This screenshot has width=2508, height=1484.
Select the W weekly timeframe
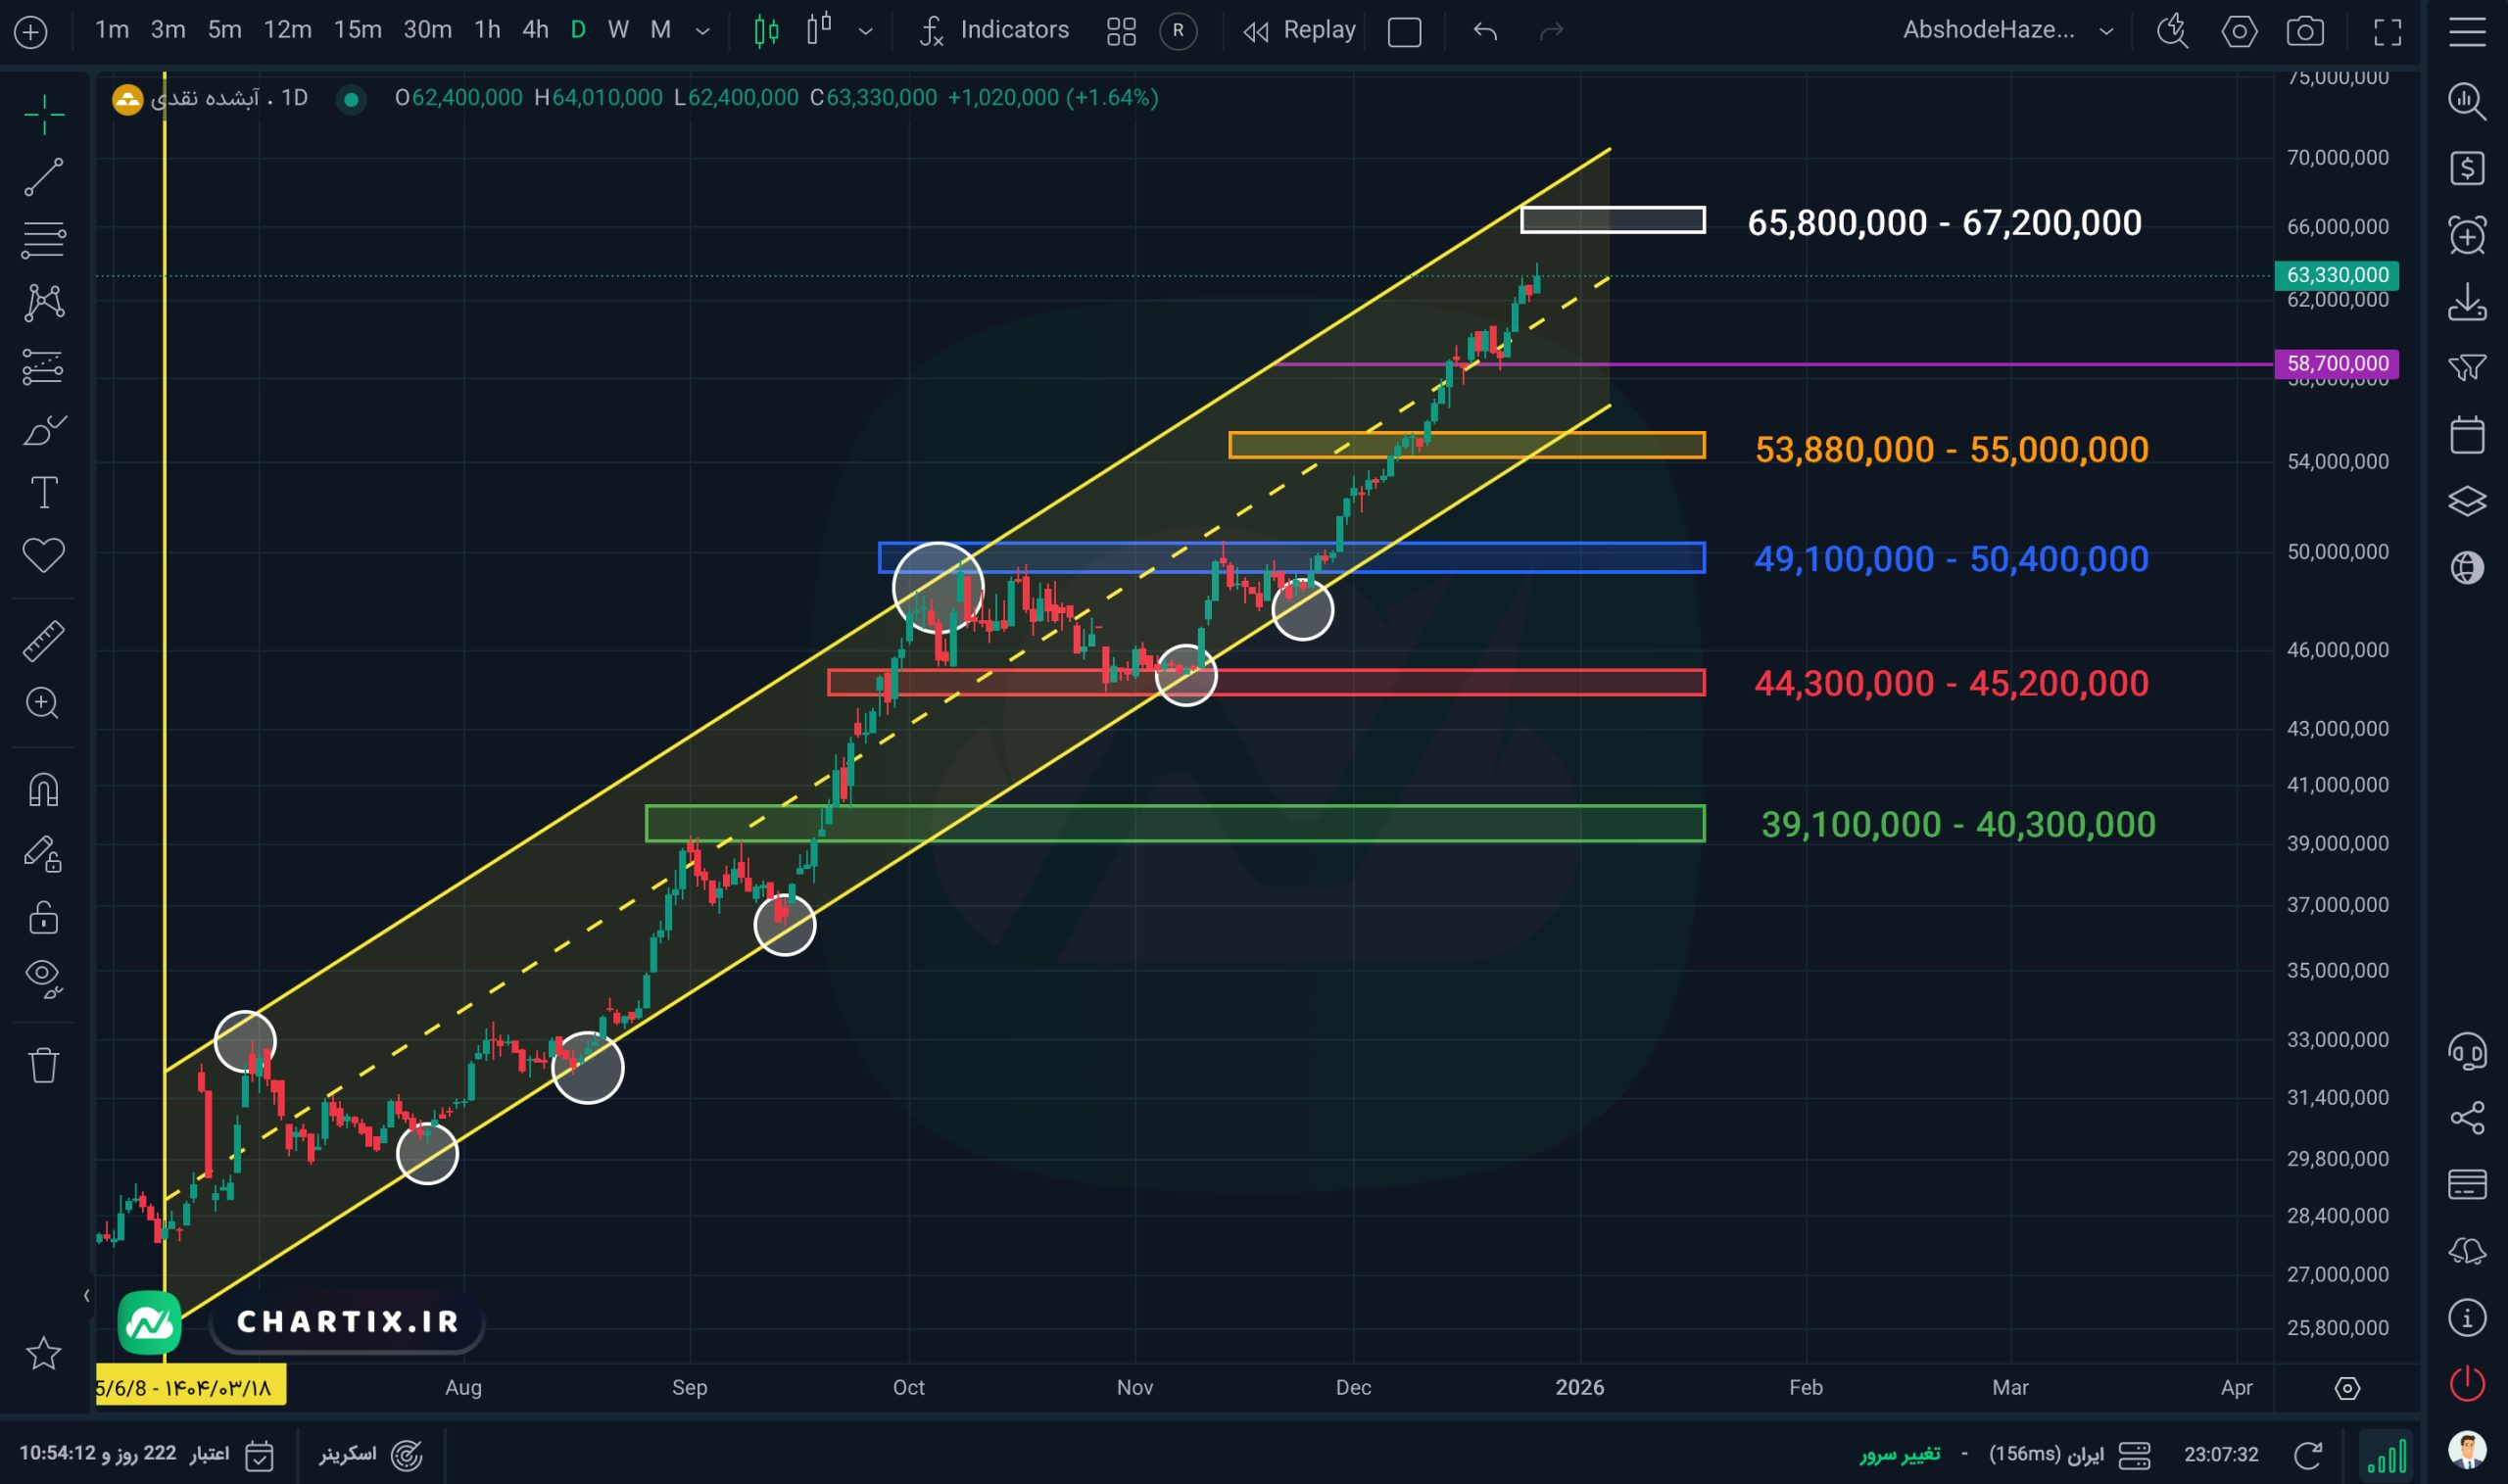click(618, 30)
